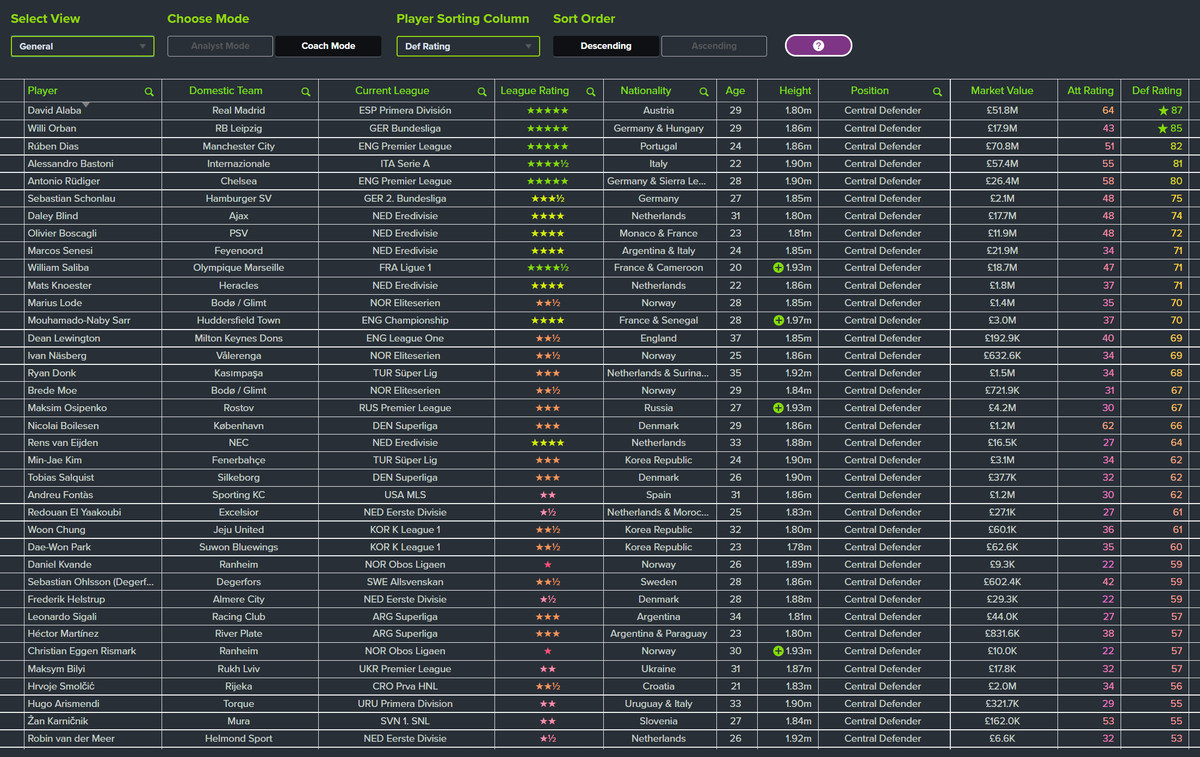Select player Andreu Fontàs
The height and width of the screenshot is (757, 1200).
pos(61,495)
